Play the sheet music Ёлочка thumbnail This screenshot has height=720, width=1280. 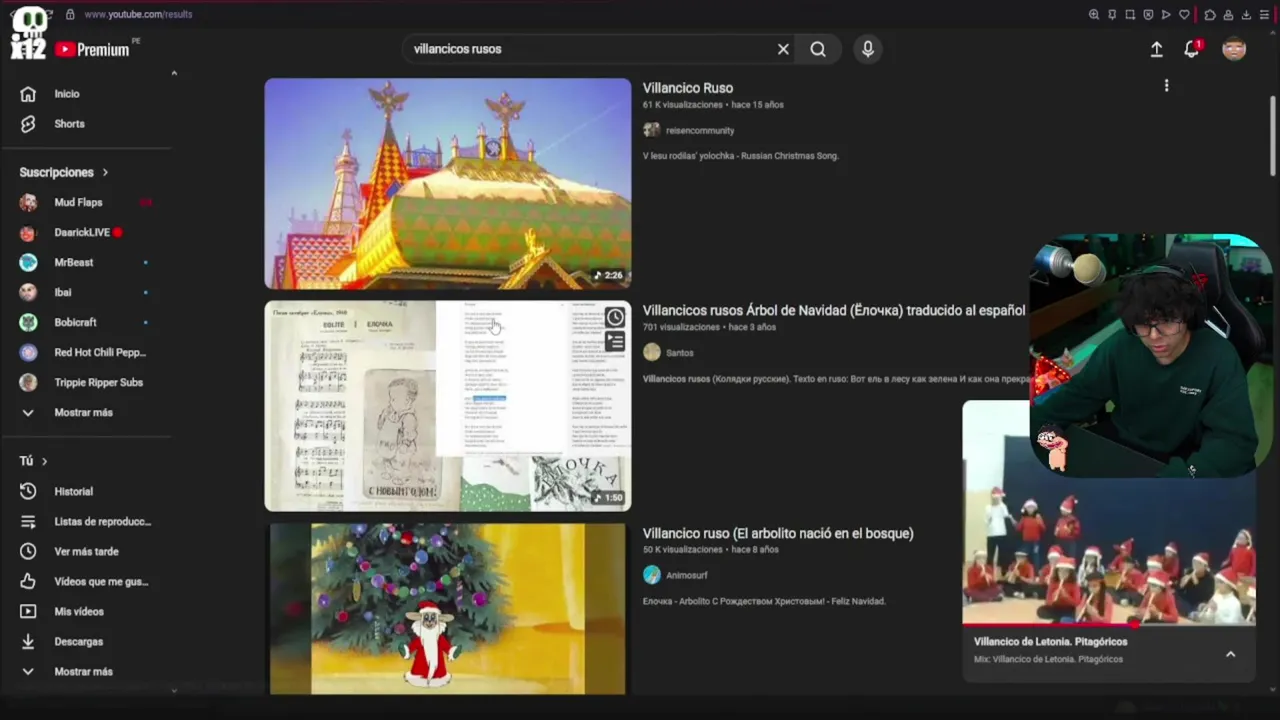click(x=448, y=406)
